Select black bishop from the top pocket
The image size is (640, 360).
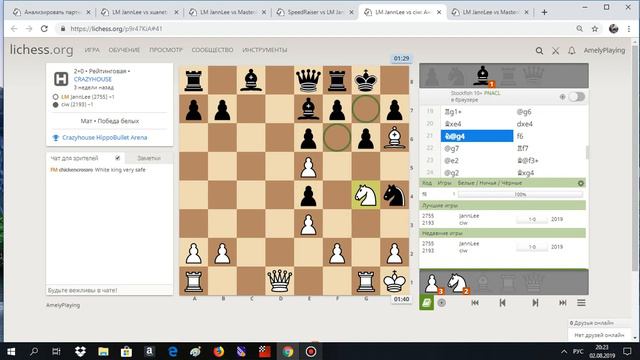click(x=483, y=76)
